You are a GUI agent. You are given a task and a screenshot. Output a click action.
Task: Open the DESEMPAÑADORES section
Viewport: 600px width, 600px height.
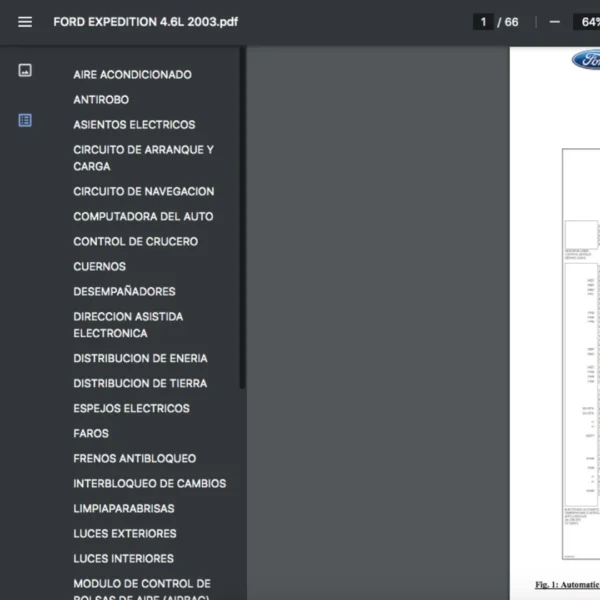(x=124, y=291)
